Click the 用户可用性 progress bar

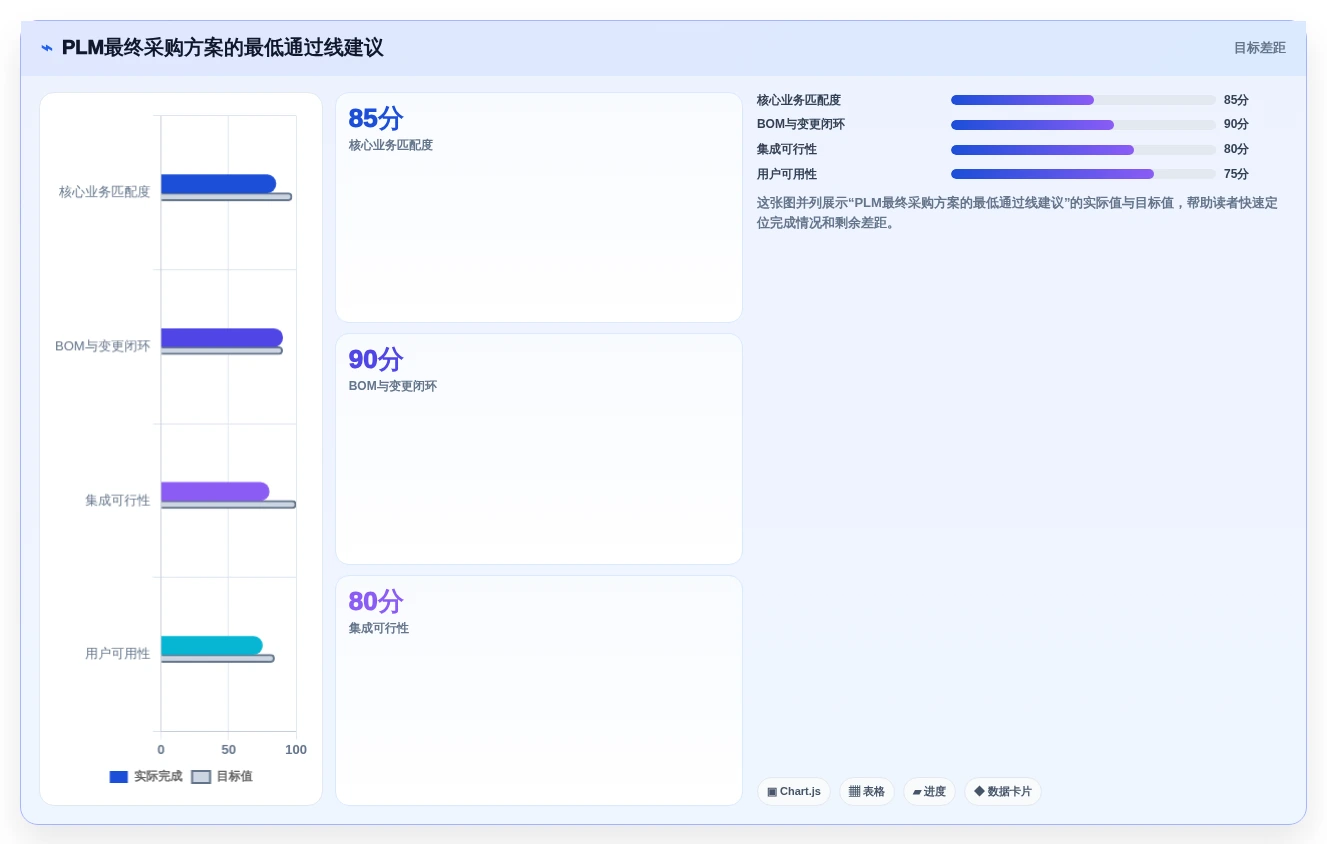pos(1083,174)
